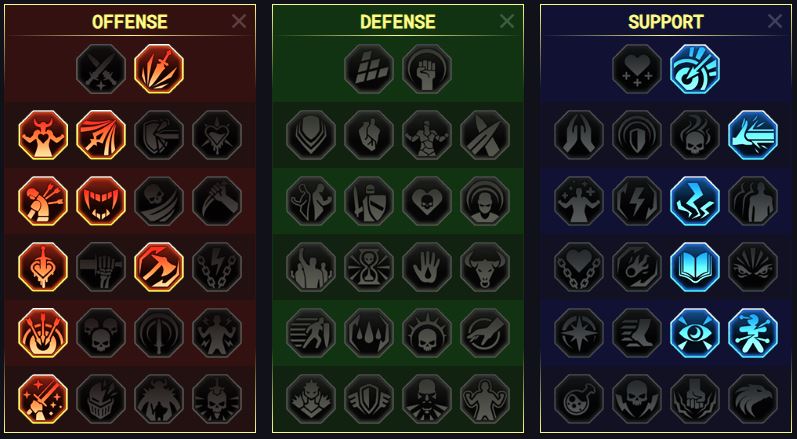Screen dimensions: 797x439
Task: Select the potion flask mastery in Support
Action: (x=579, y=399)
